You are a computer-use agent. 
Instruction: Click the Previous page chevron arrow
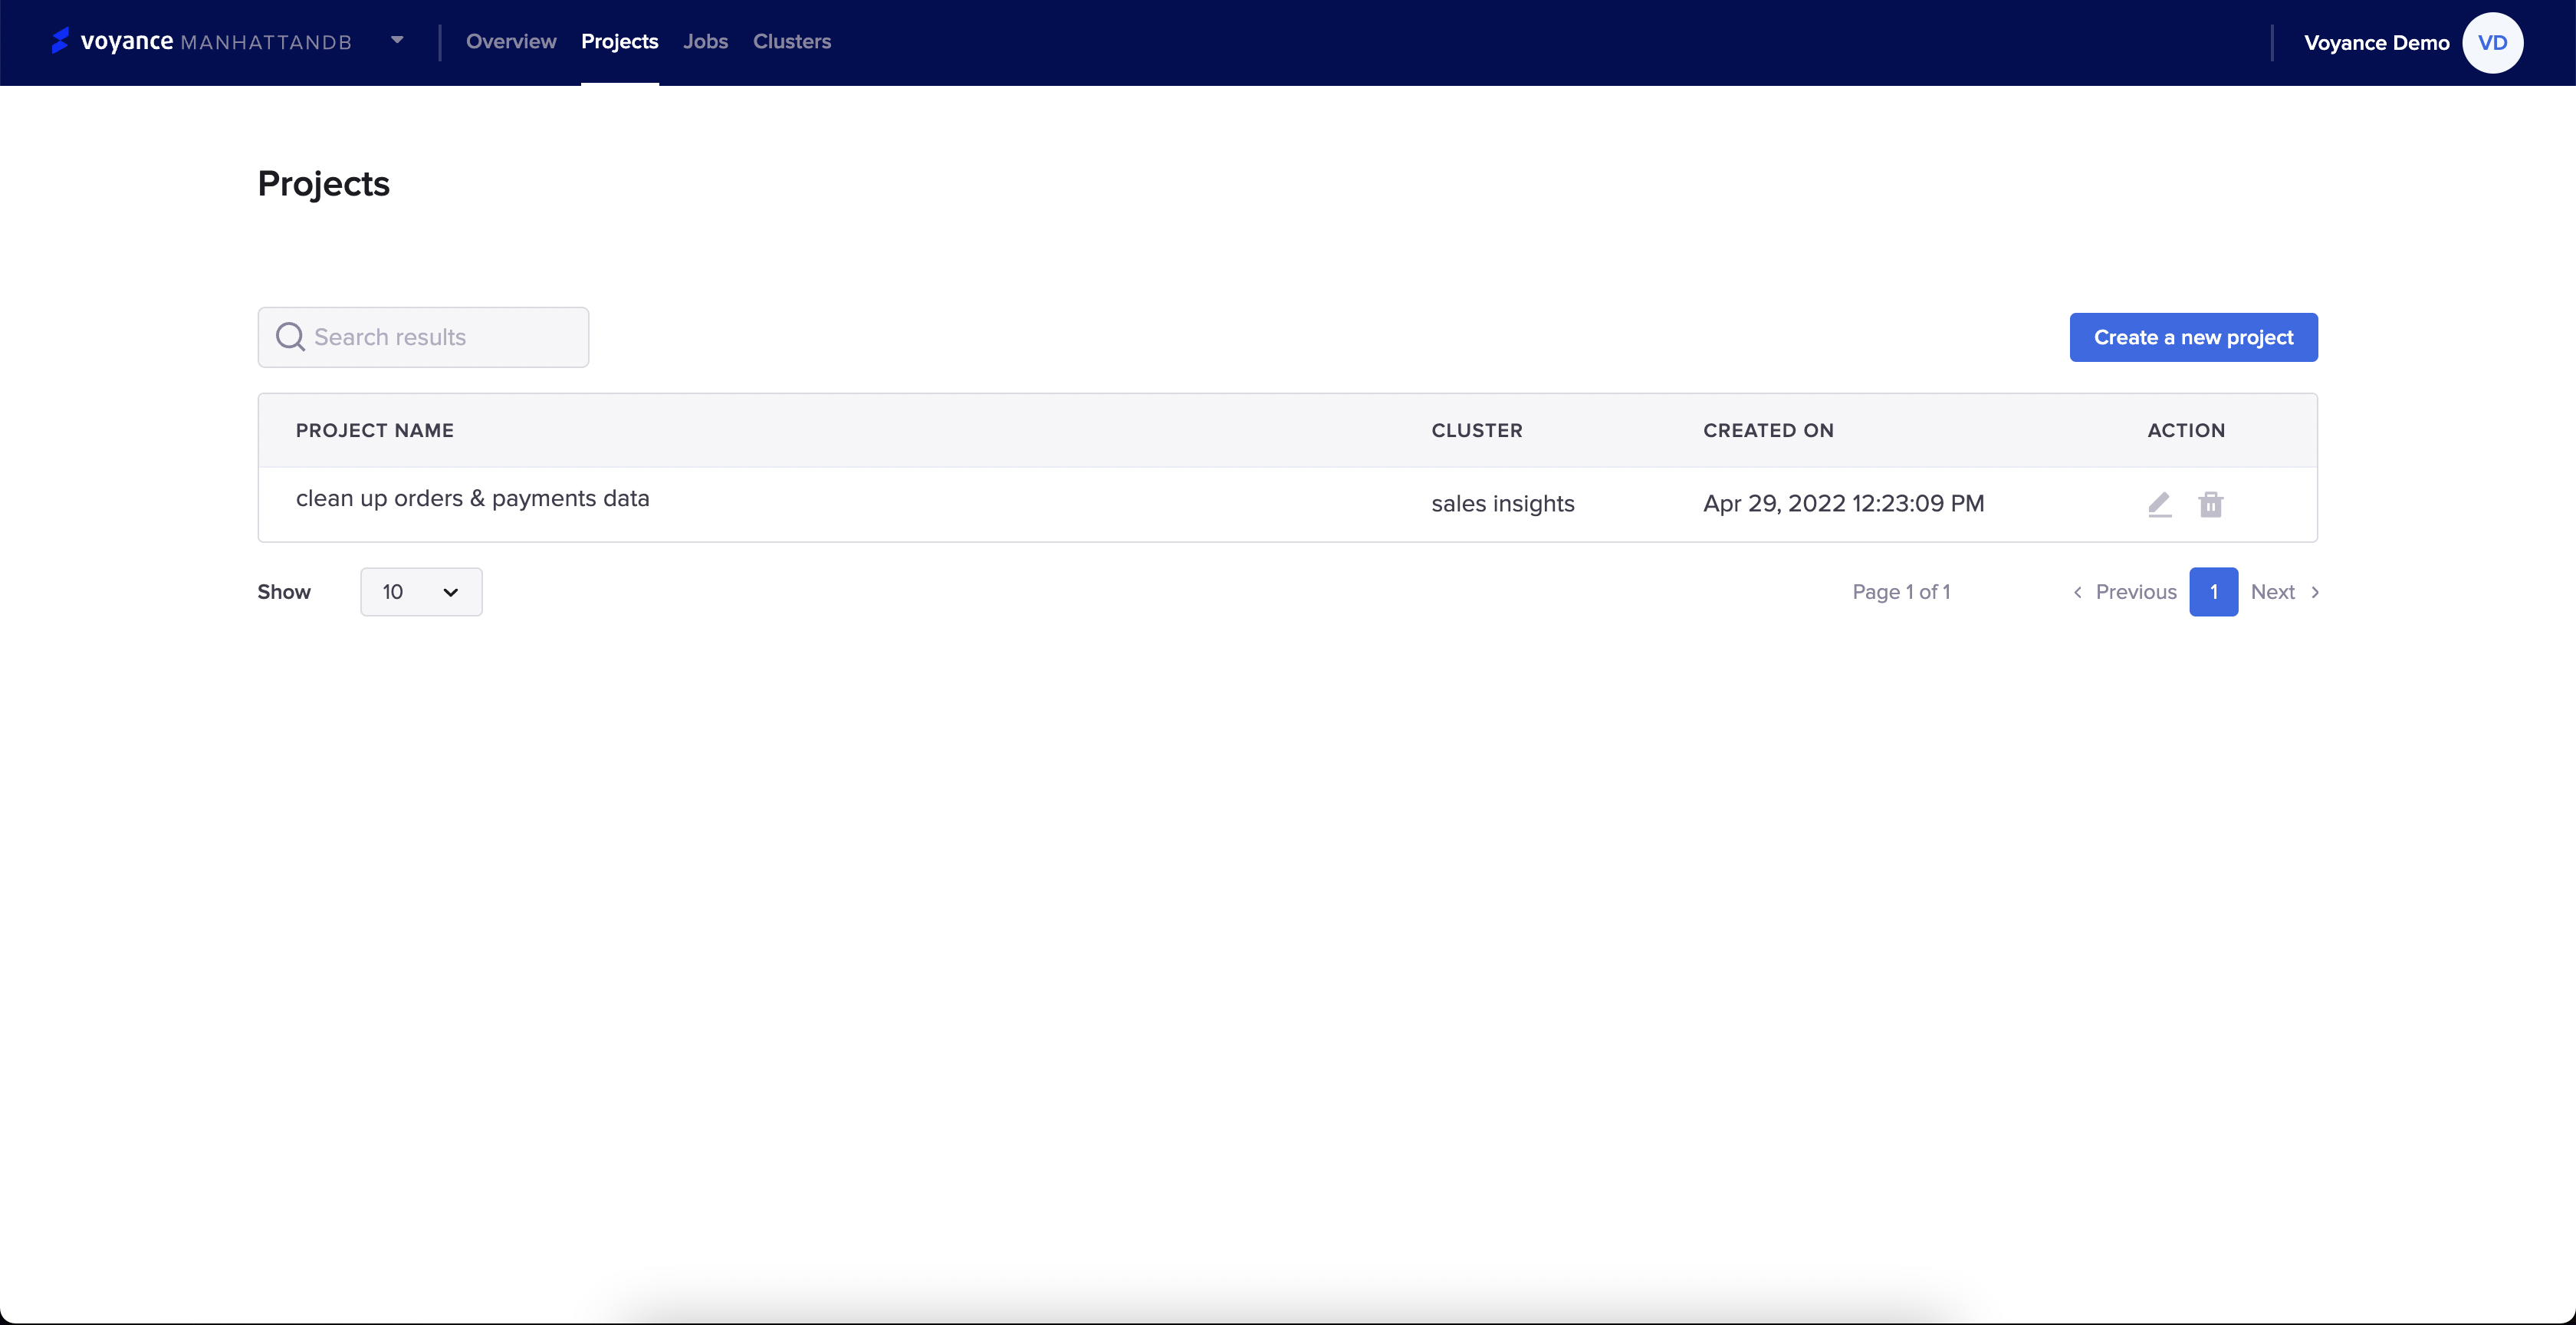tap(2078, 592)
